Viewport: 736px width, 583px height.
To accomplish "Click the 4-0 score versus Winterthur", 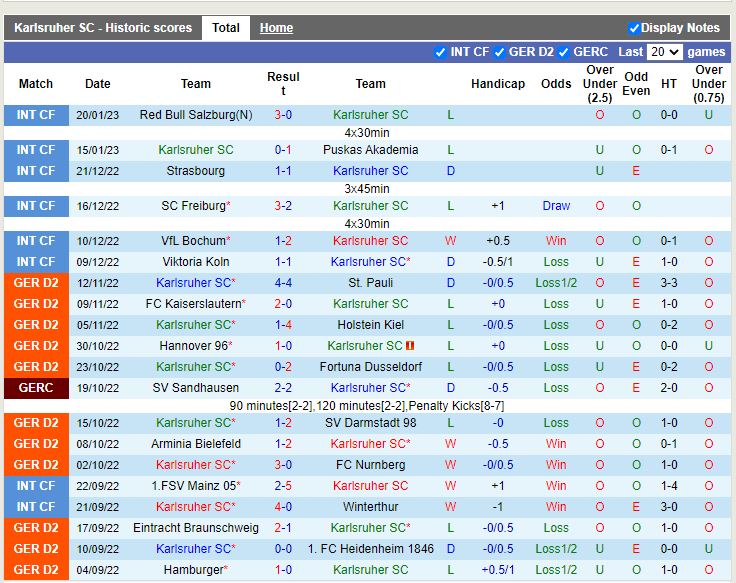I will [283, 507].
